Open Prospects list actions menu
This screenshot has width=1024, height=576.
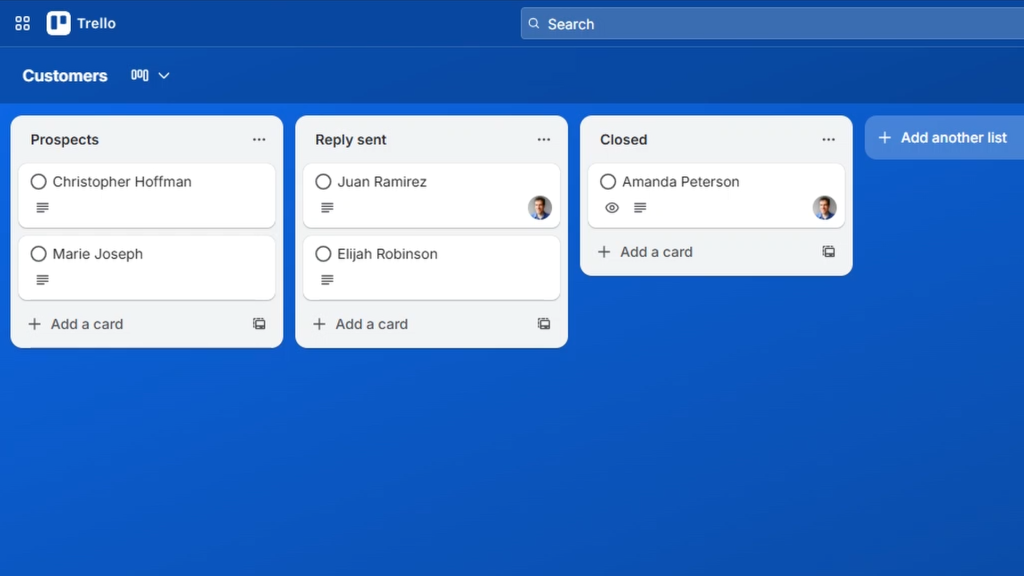click(x=259, y=140)
